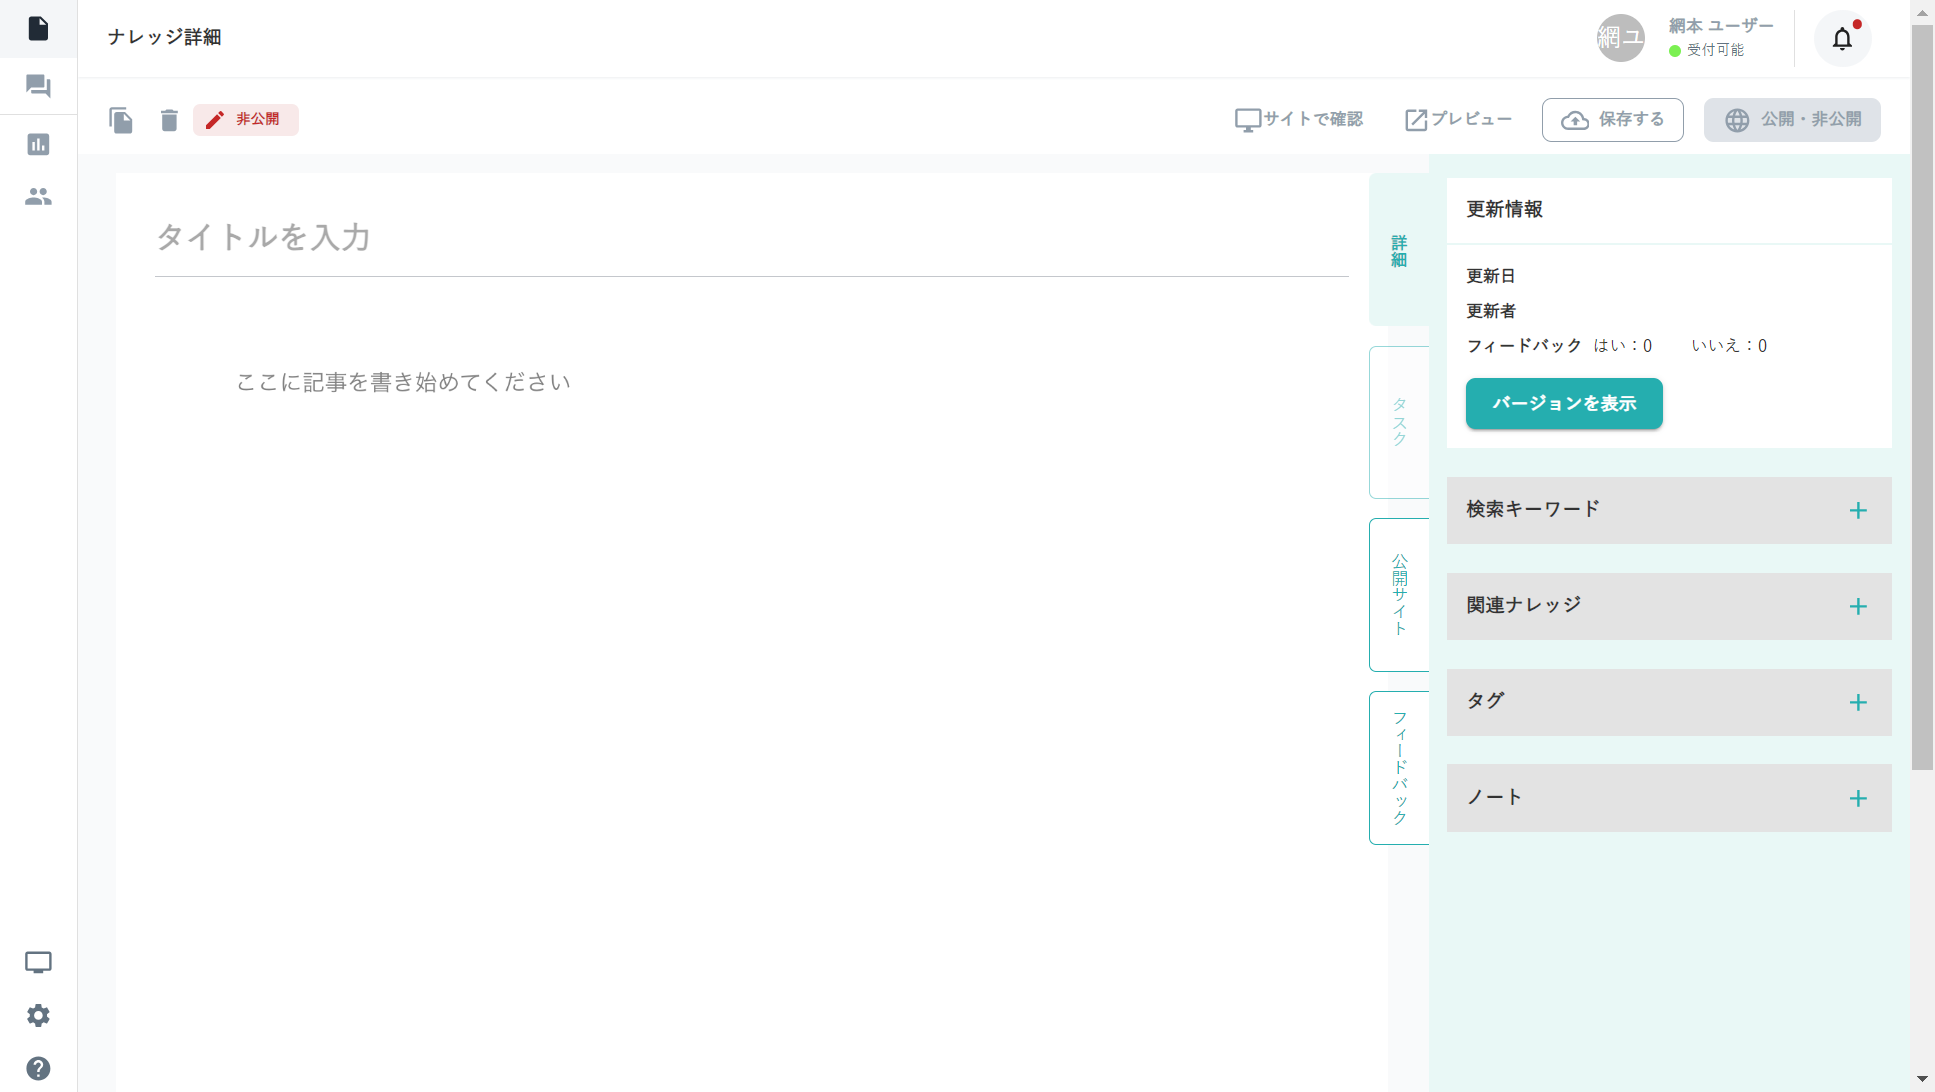
Task: Expand the 関連ナレッジ section
Action: click(x=1857, y=607)
